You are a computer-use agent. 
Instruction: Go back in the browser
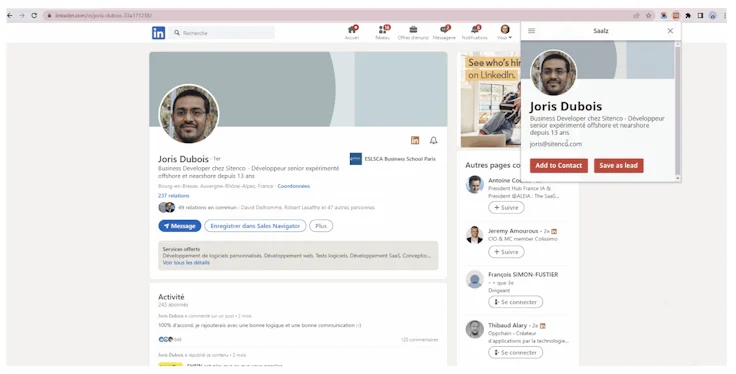tap(10, 15)
